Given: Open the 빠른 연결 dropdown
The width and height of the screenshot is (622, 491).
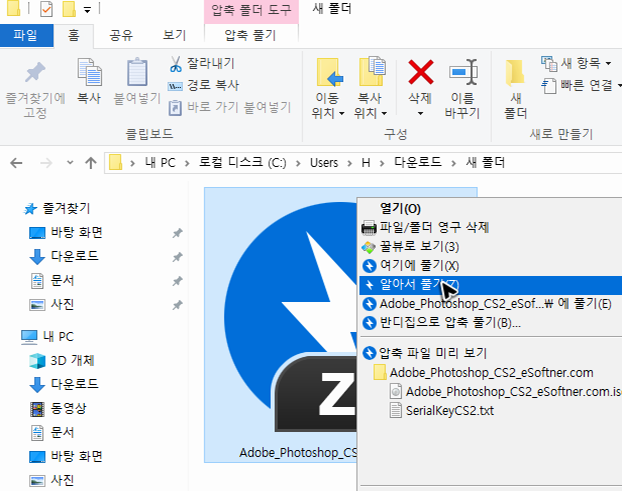Looking at the screenshot, I should (x=581, y=85).
